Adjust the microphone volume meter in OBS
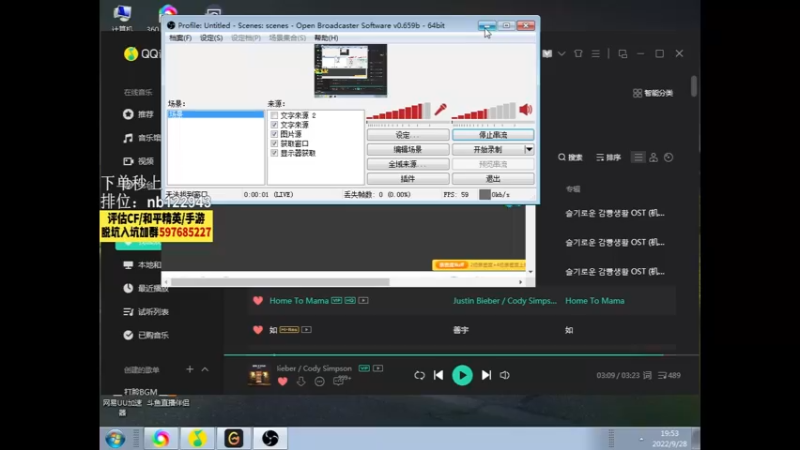Screen dimensions: 800x450 398,111
